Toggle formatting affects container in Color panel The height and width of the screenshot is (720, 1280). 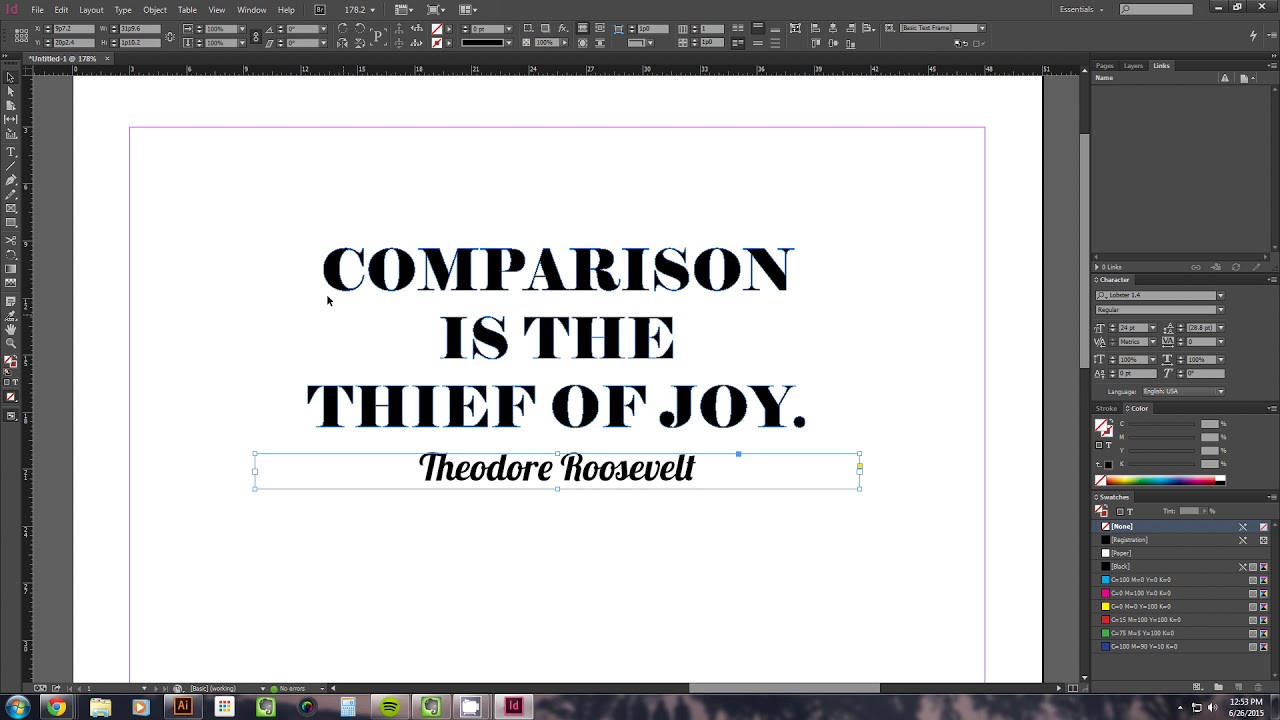pyautogui.click(x=1098, y=445)
